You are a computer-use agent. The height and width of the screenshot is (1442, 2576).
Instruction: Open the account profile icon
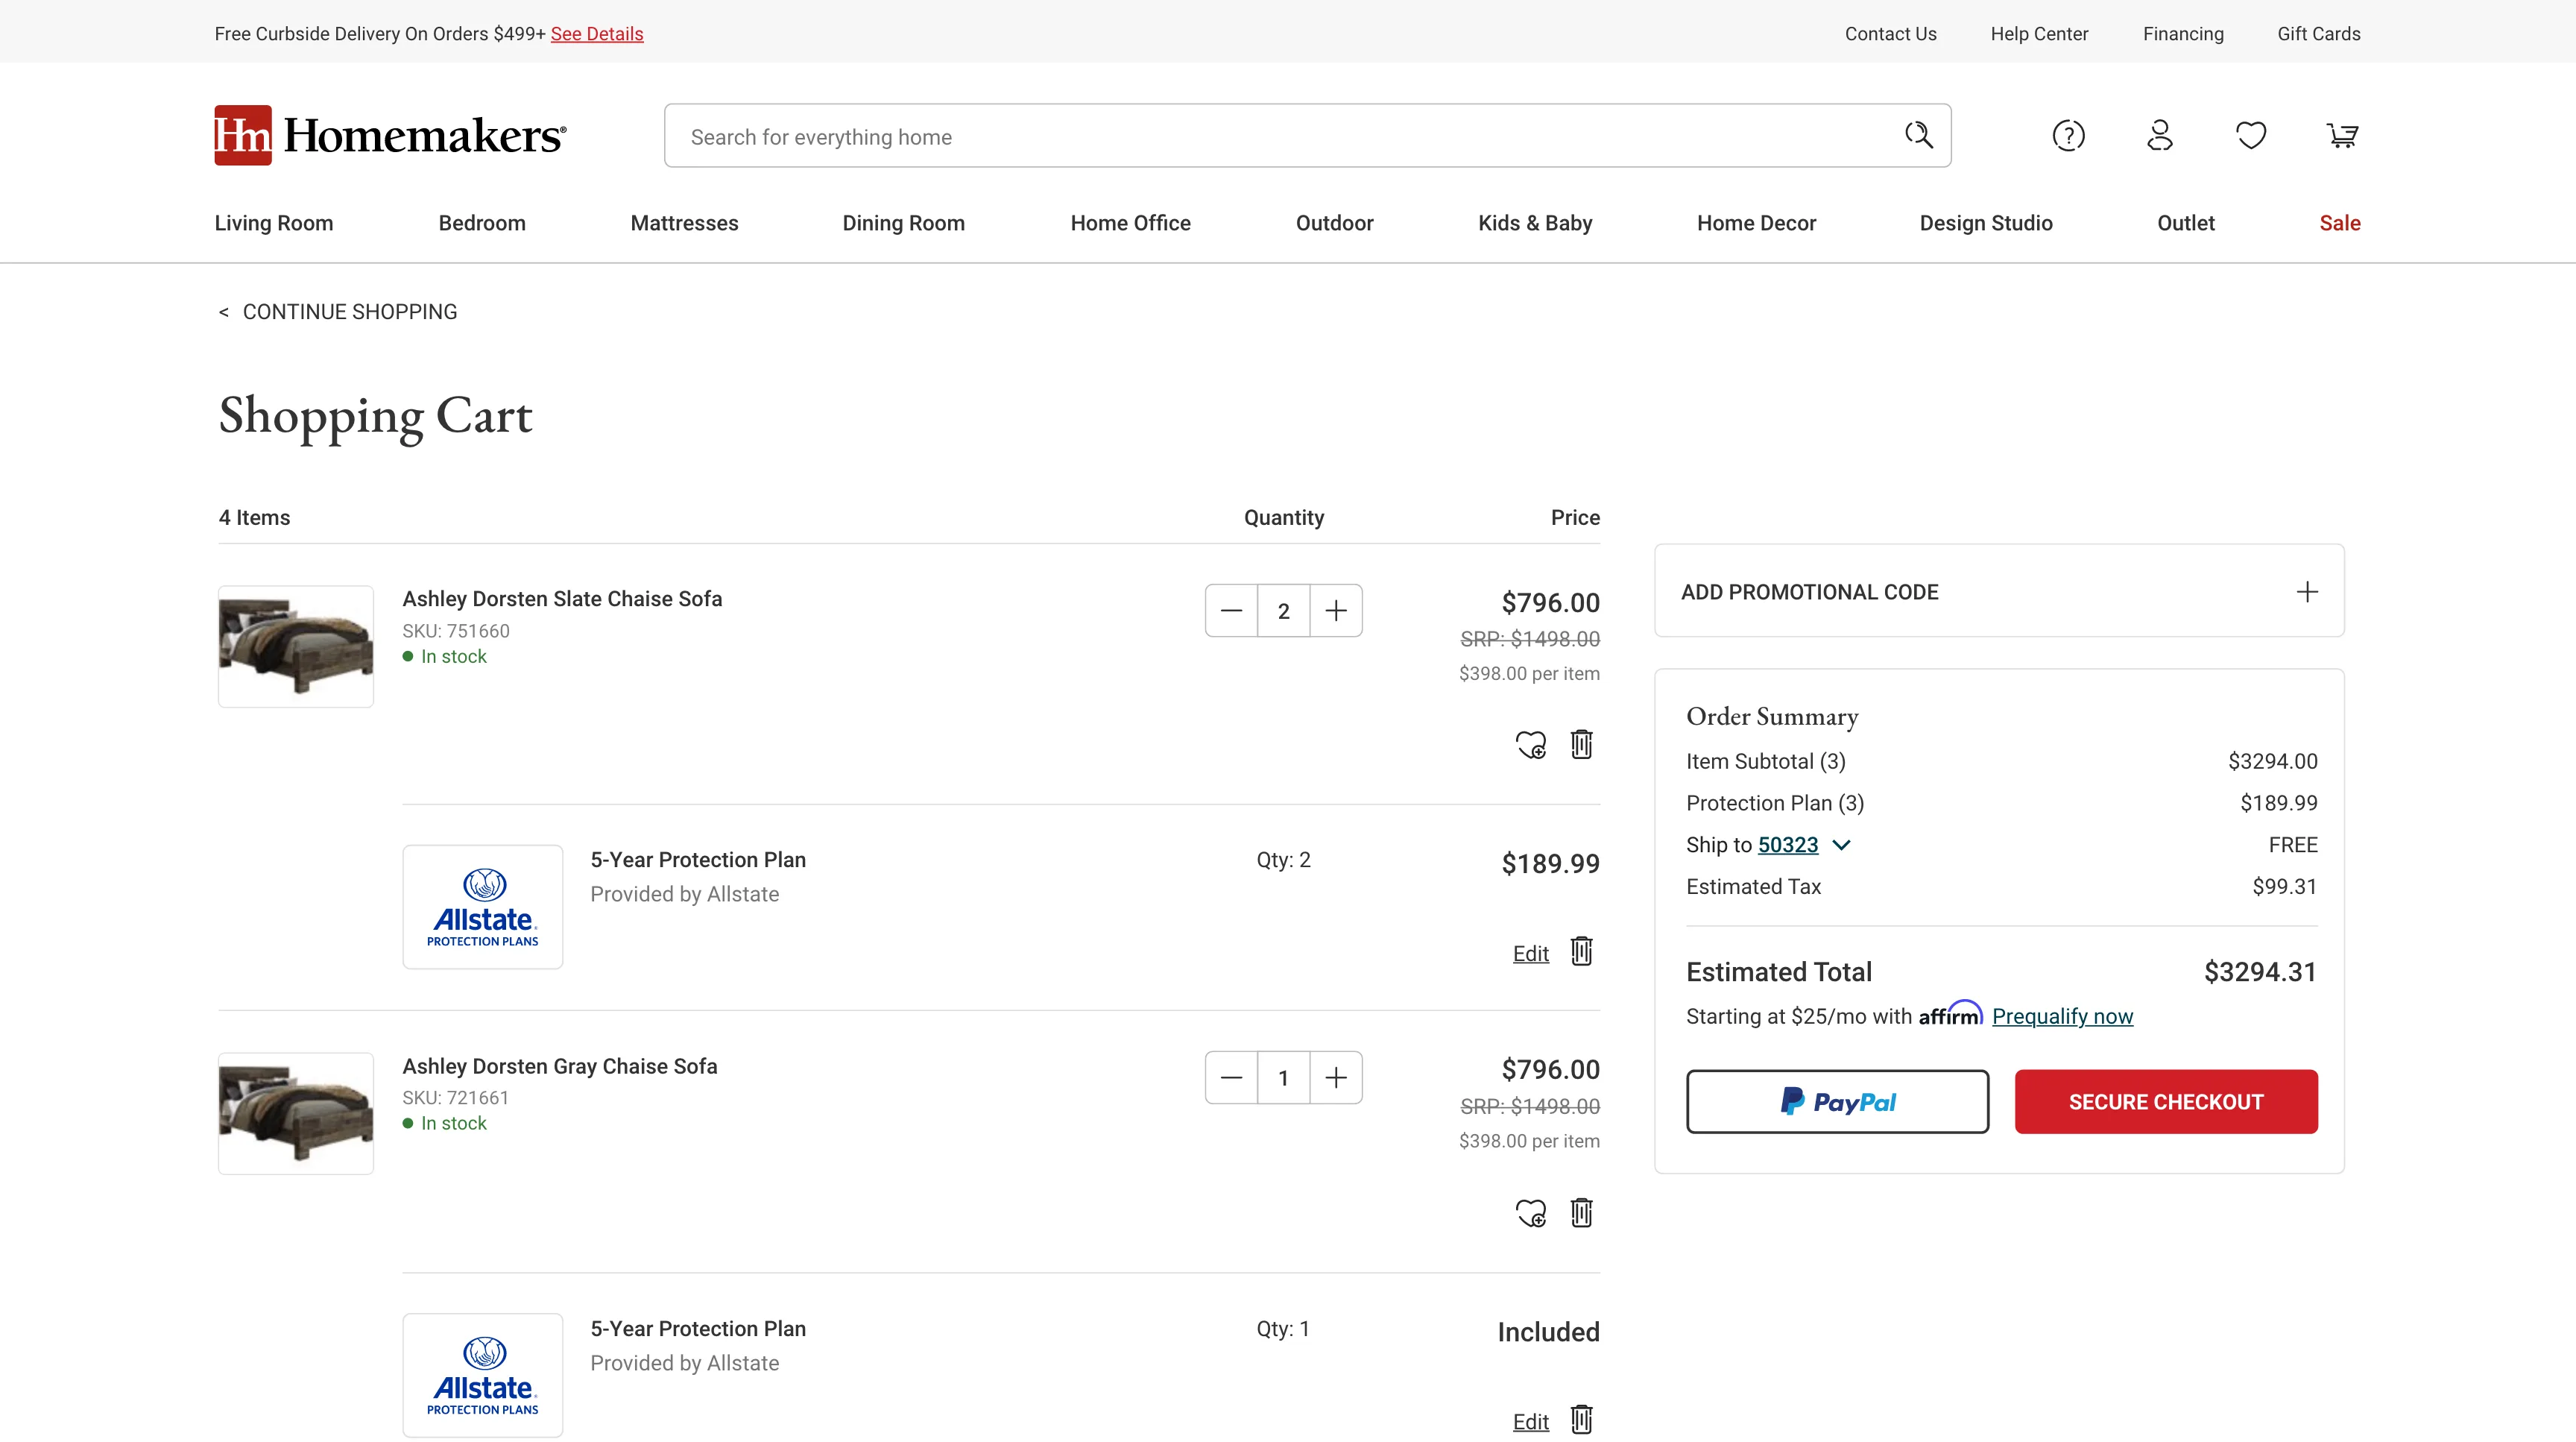(2160, 135)
